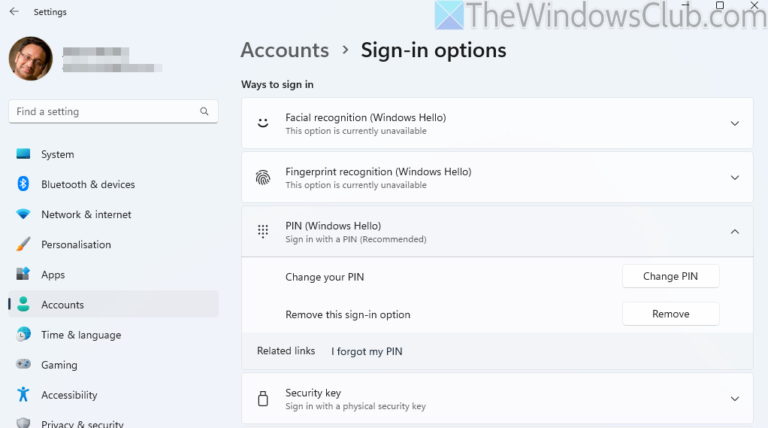The image size is (768, 428).
Task: Expand Fingerprint recognition chevron
Action: point(734,178)
